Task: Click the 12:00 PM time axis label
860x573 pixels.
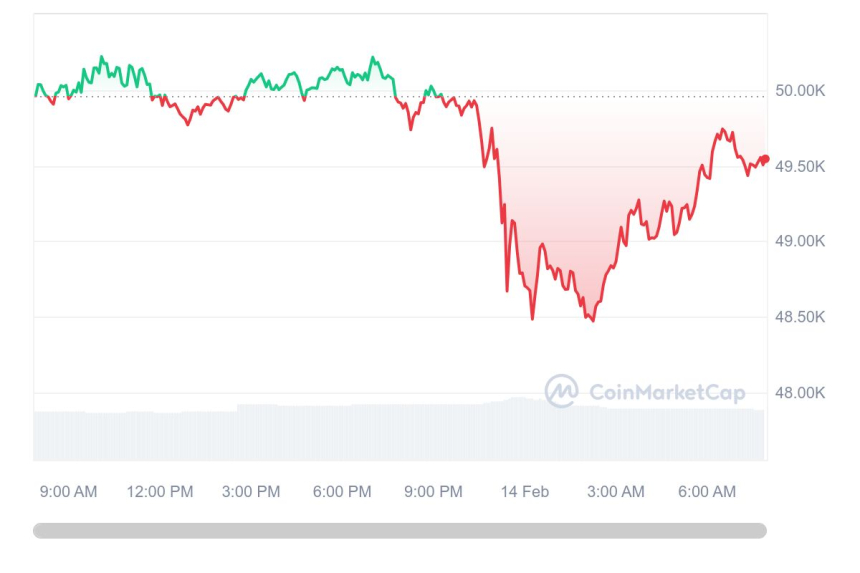Action: pos(160,491)
